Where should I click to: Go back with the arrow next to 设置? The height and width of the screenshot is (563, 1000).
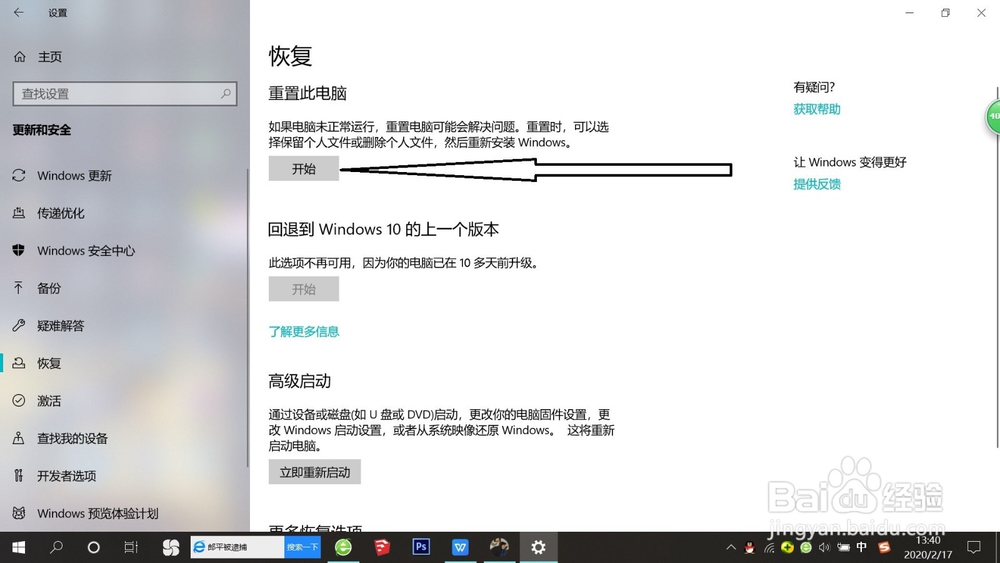pyautogui.click(x=18, y=12)
